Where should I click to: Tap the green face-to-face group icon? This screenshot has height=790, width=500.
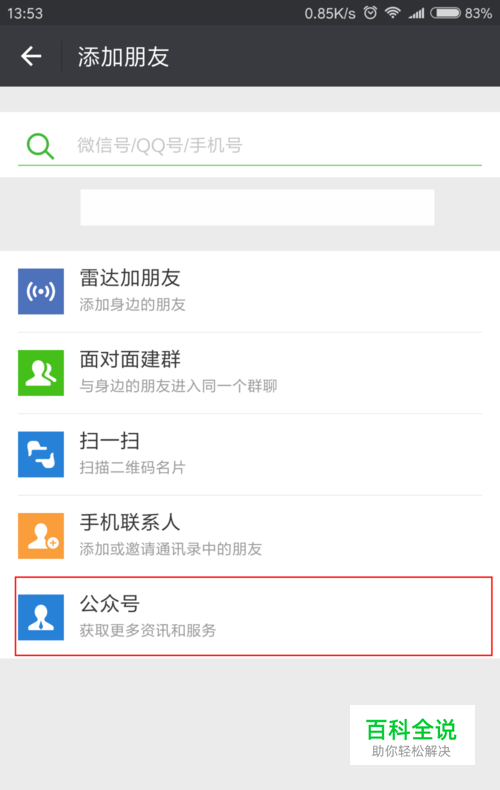41,373
